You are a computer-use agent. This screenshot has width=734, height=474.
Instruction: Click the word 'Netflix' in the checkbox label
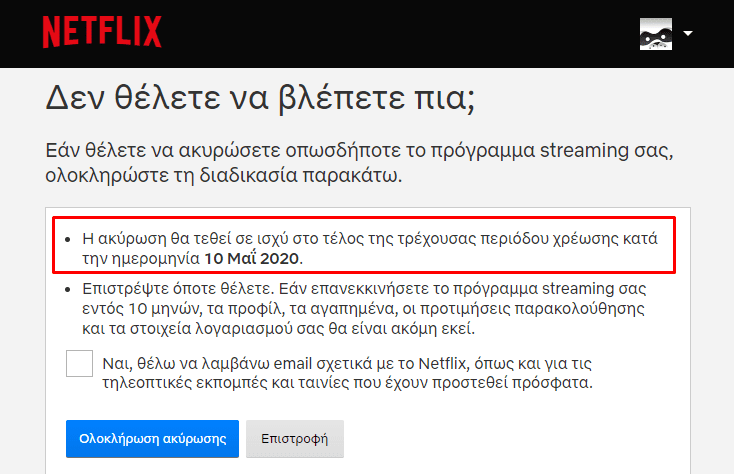tap(442, 363)
